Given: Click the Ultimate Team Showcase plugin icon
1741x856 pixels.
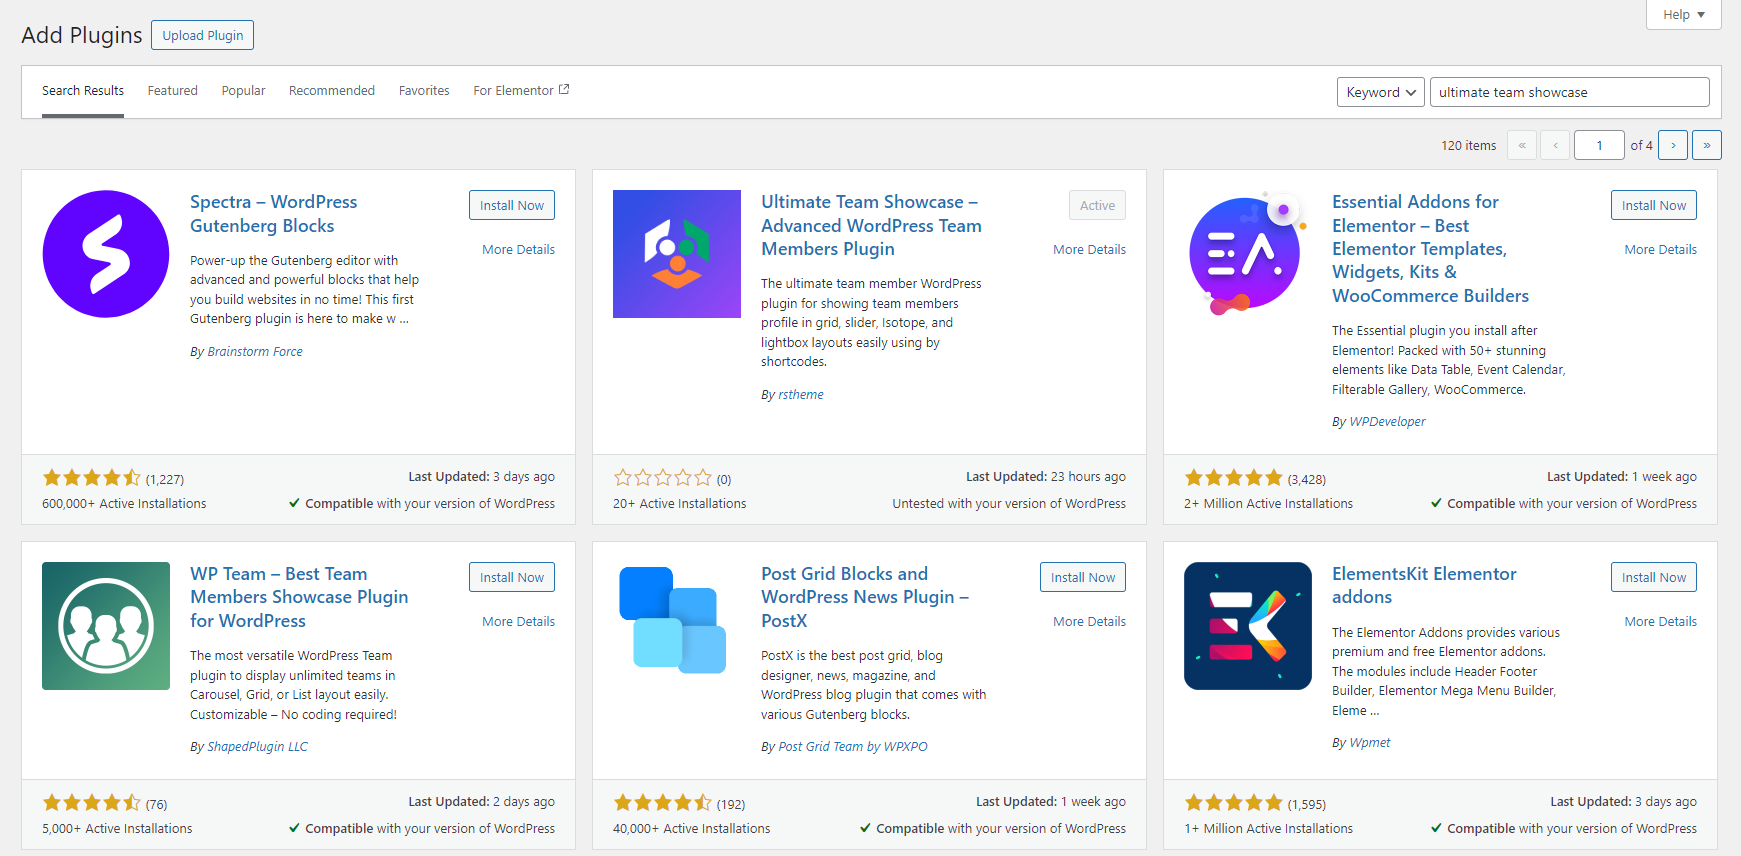Looking at the screenshot, I should coord(677,254).
